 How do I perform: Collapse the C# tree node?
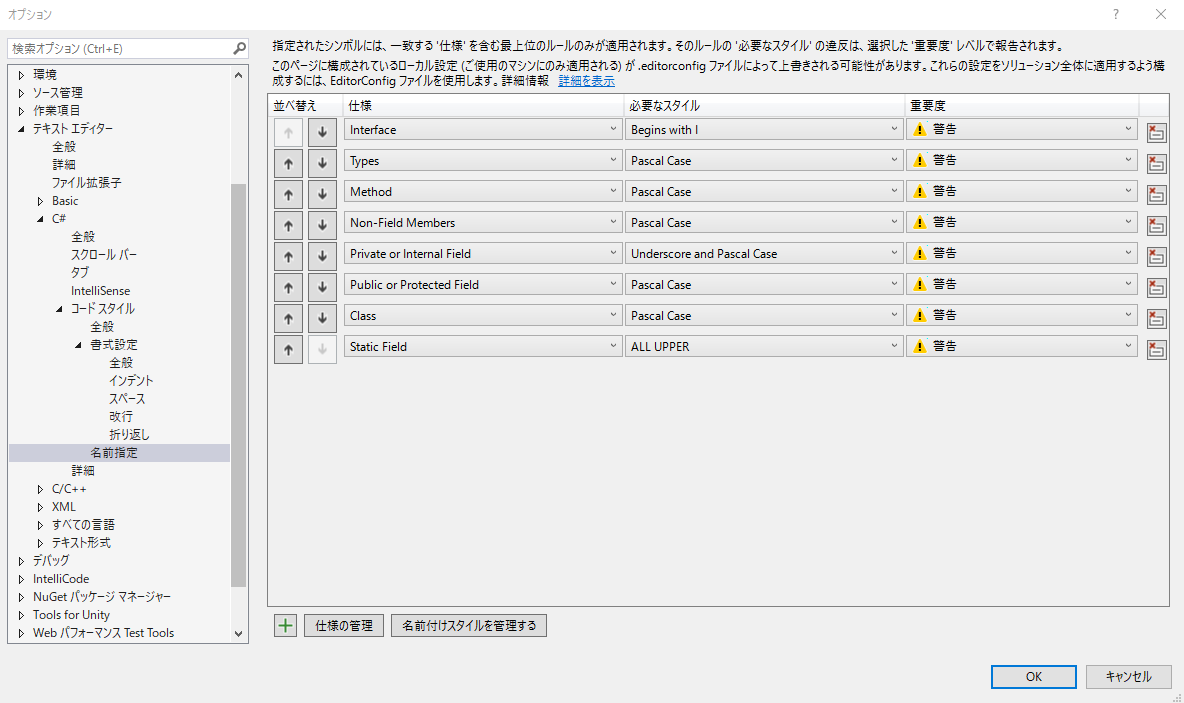click(40, 219)
